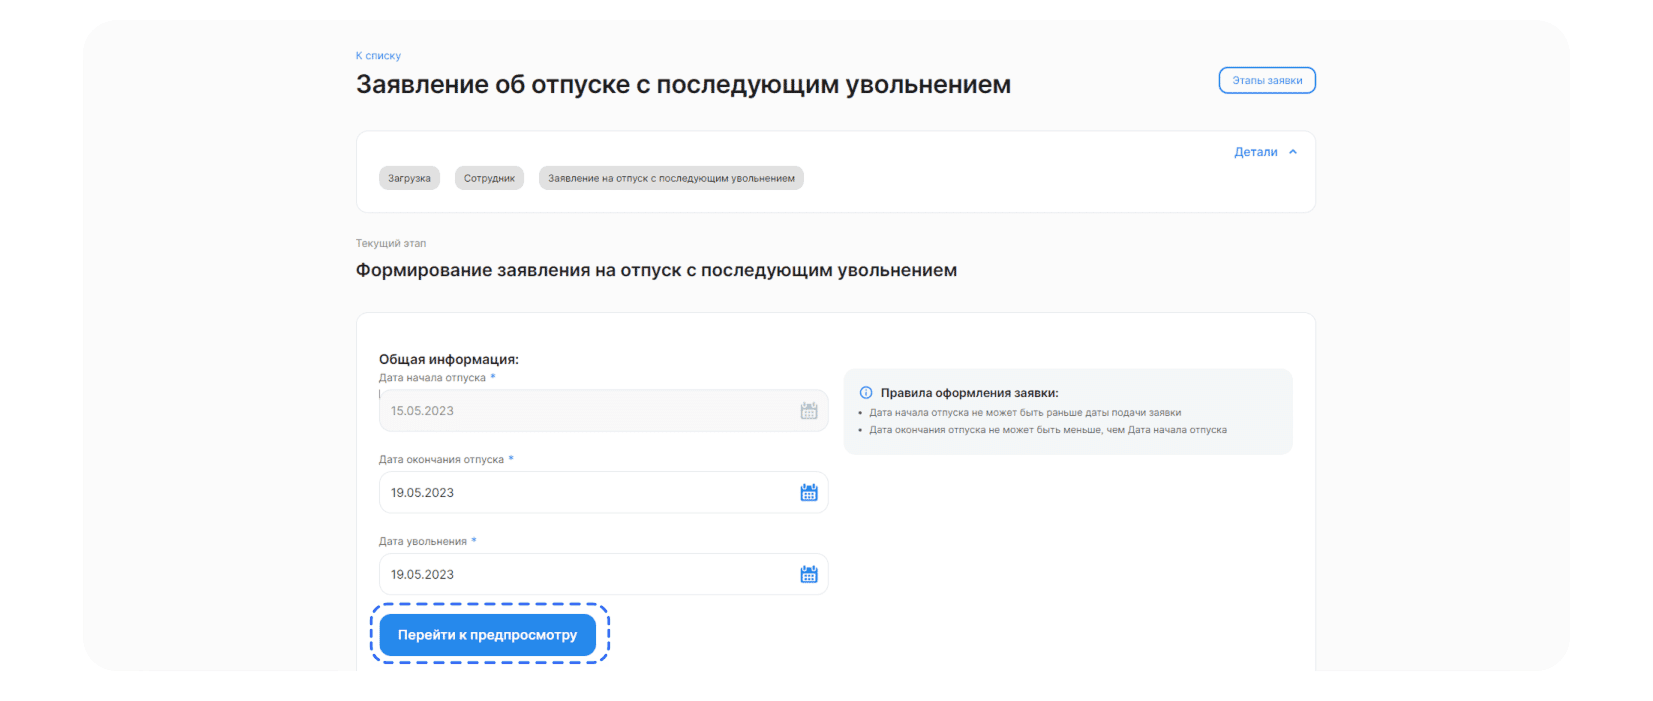Open the Этапы заявки button
1653x701 pixels.
click(x=1266, y=80)
